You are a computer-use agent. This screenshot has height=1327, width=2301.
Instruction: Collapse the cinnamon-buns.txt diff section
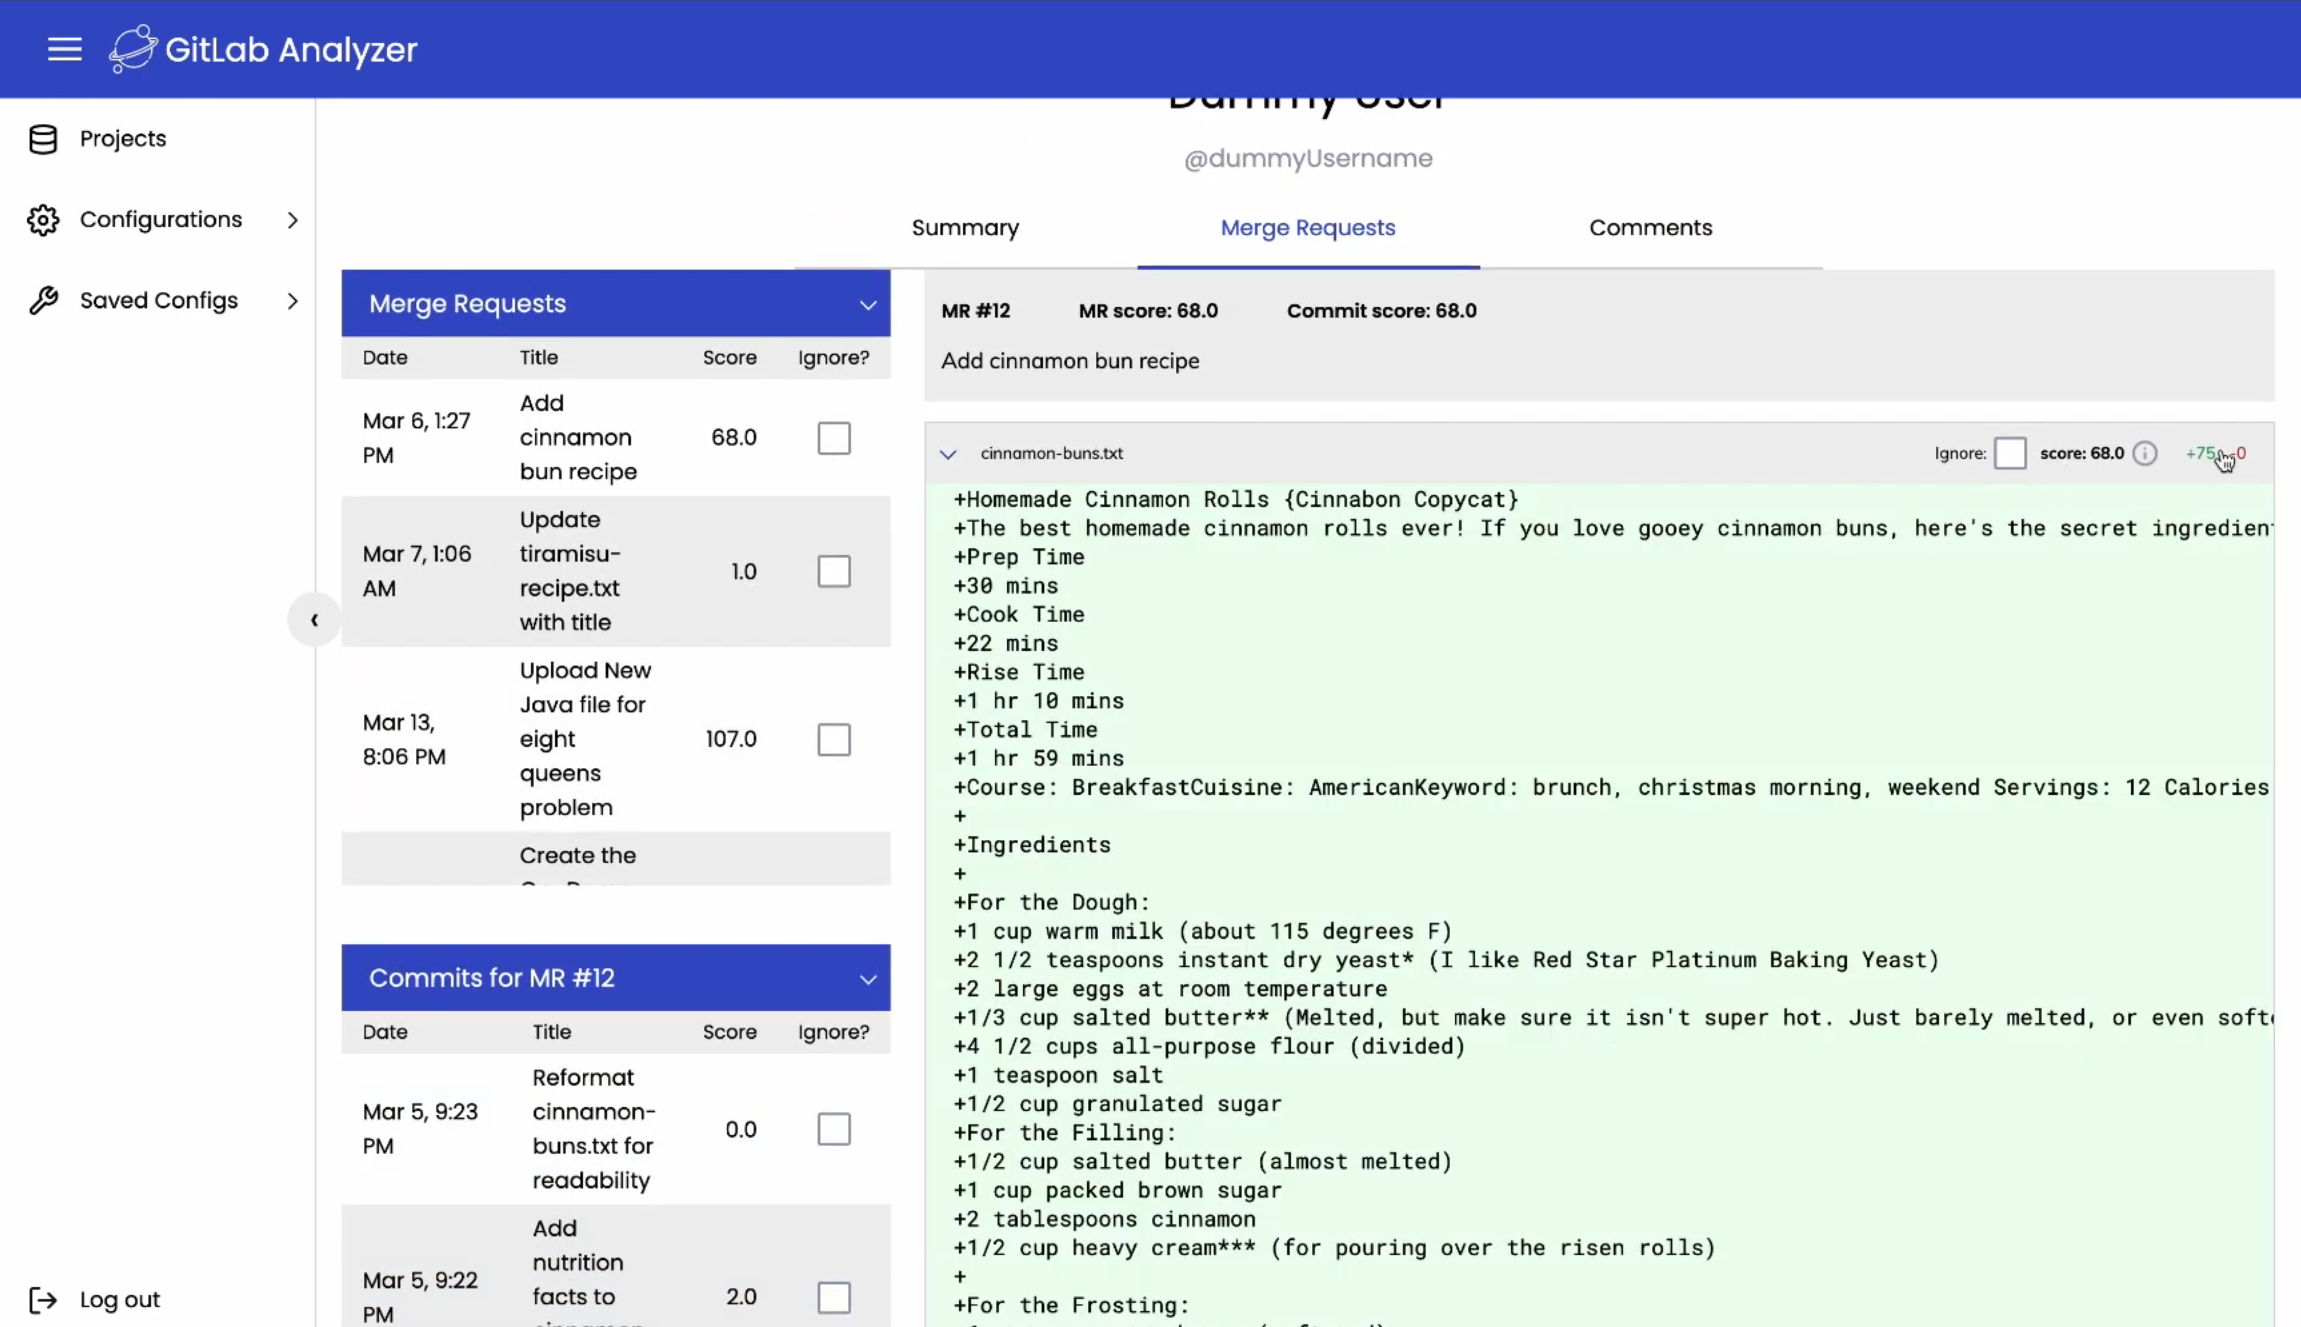tap(948, 454)
